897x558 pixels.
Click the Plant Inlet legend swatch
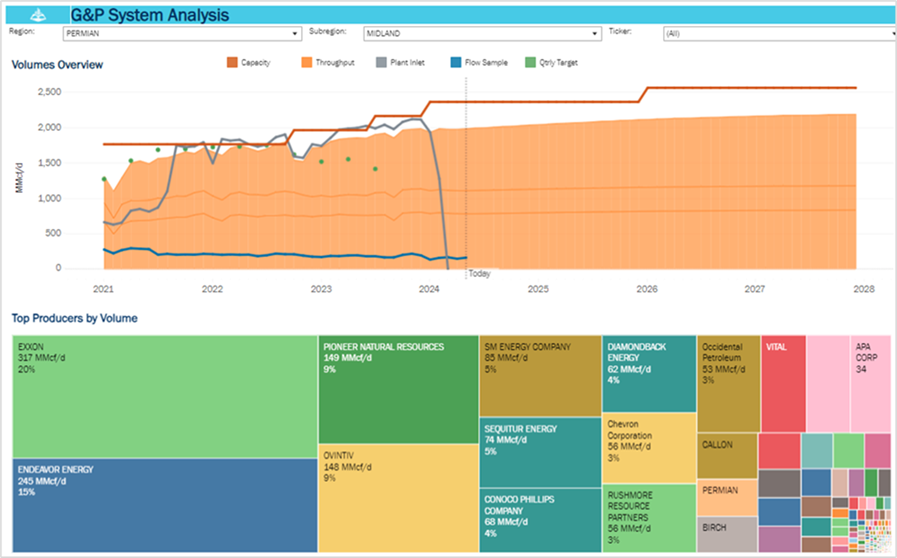click(x=381, y=62)
